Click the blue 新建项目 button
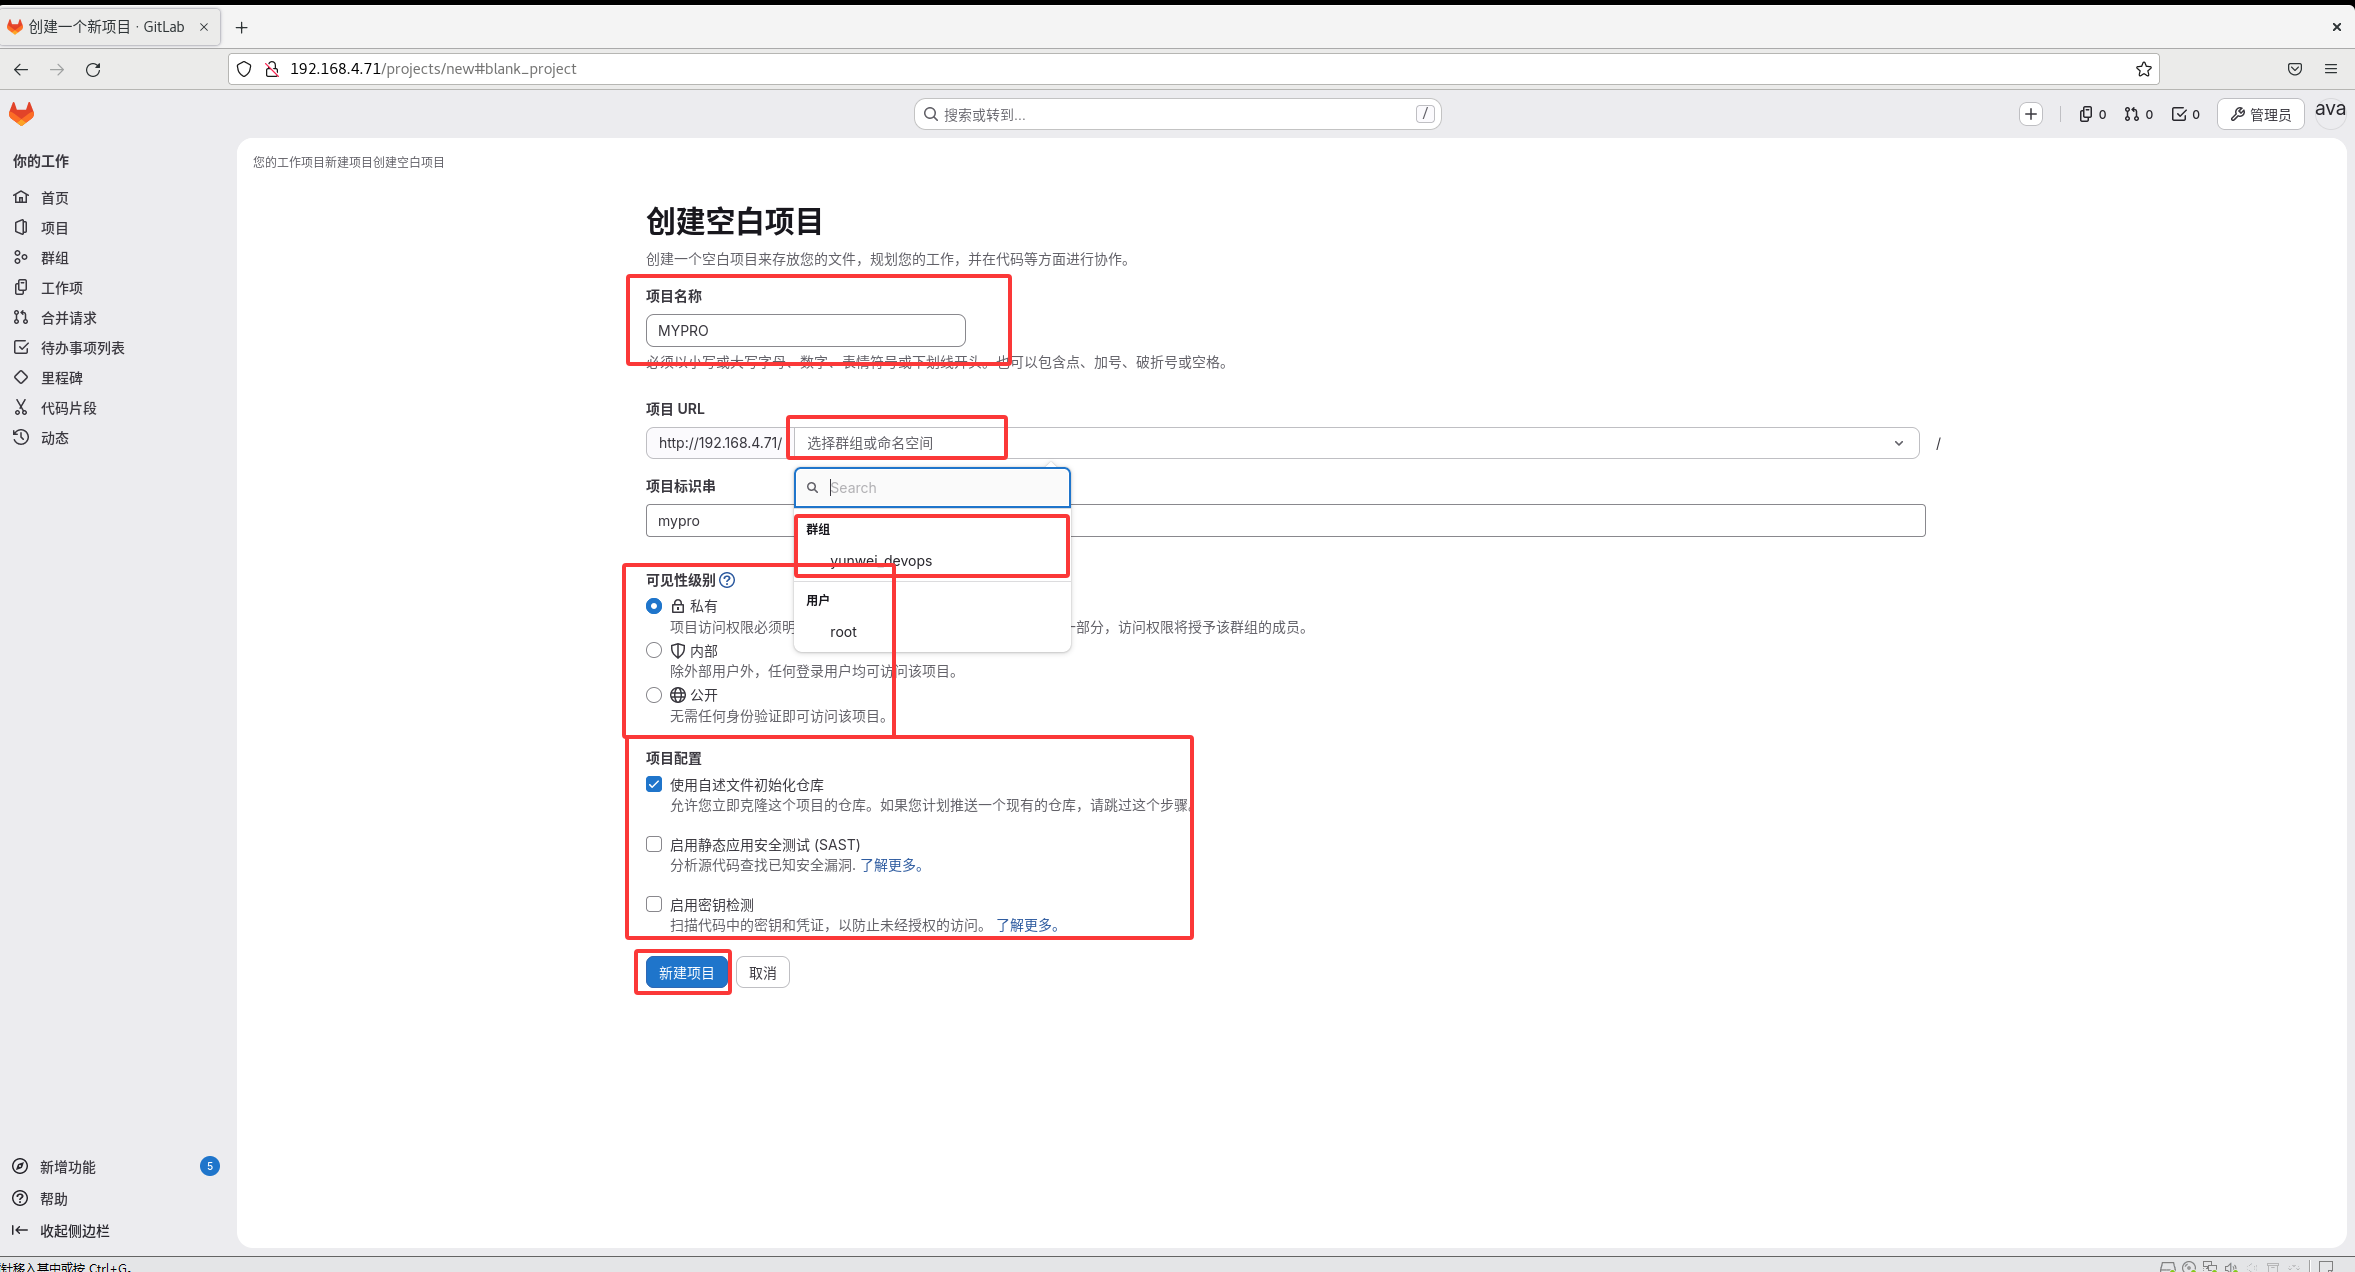The width and height of the screenshot is (2355, 1272). (x=686, y=973)
